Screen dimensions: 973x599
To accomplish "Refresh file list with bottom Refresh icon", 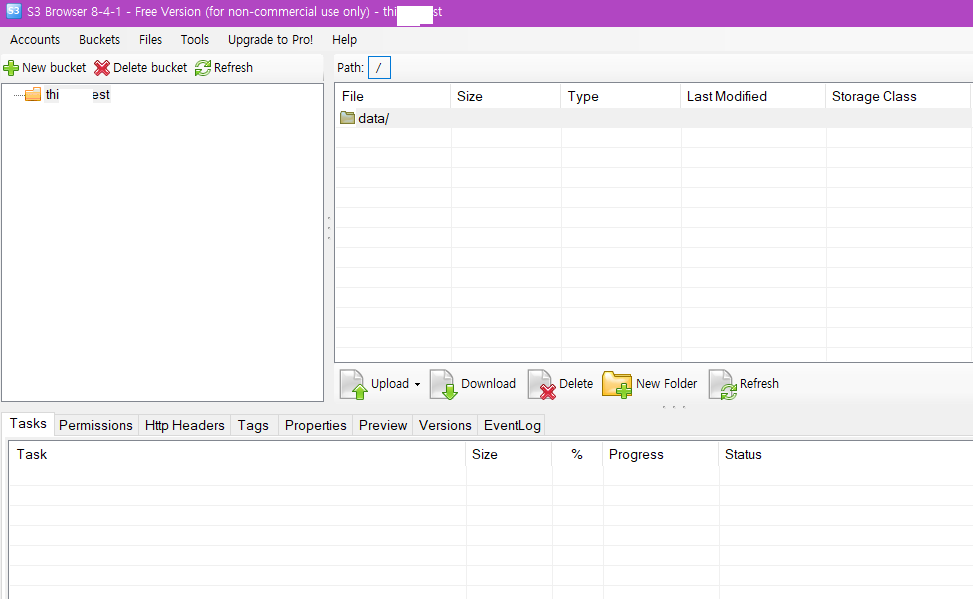I will pyautogui.click(x=722, y=384).
